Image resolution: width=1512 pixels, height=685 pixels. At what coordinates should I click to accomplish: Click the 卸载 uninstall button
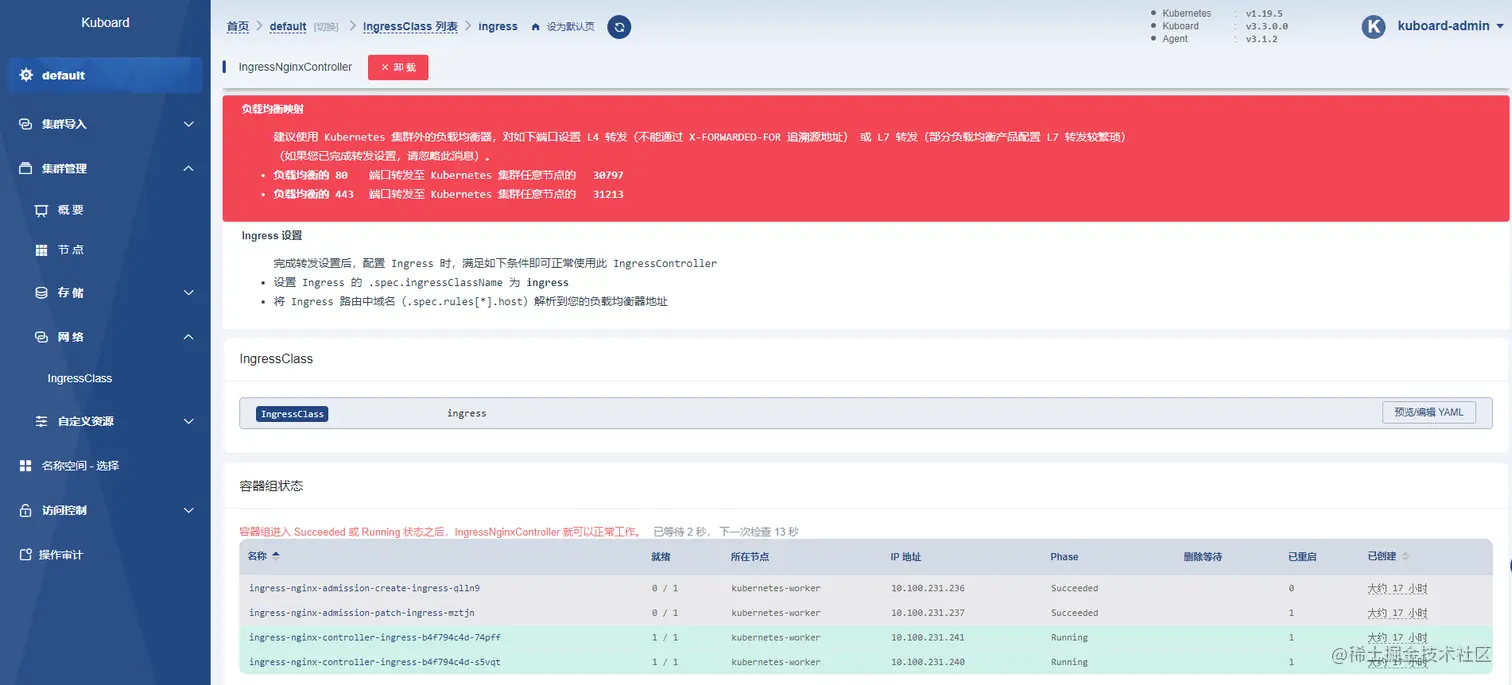(397, 67)
